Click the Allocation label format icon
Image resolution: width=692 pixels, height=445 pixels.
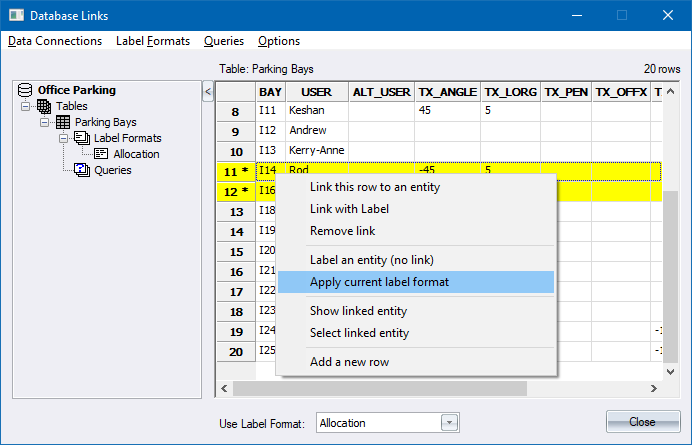pos(101,154)
